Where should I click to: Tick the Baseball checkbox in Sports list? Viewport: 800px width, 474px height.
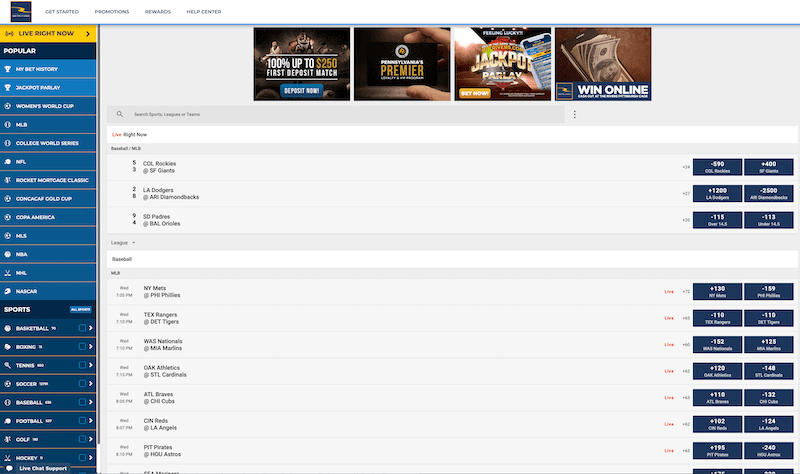82,402
